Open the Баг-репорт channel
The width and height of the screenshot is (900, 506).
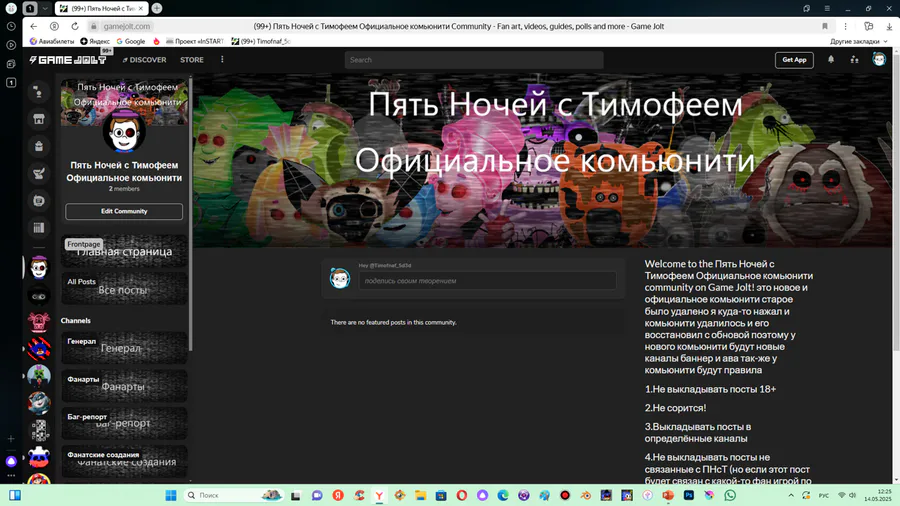[124, 423]
